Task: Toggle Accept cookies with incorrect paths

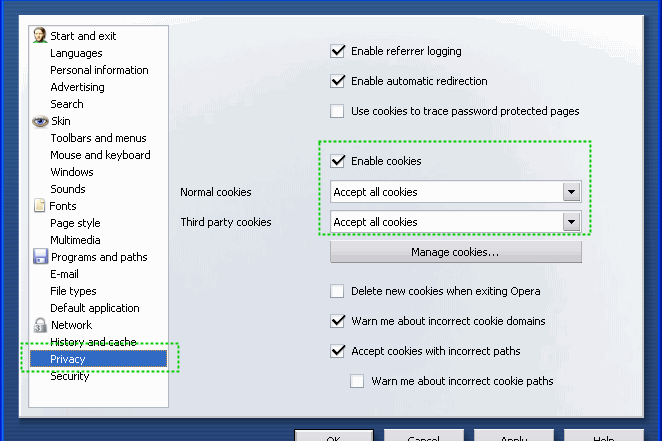Action: pyautogui.click(x=338, y=351)
